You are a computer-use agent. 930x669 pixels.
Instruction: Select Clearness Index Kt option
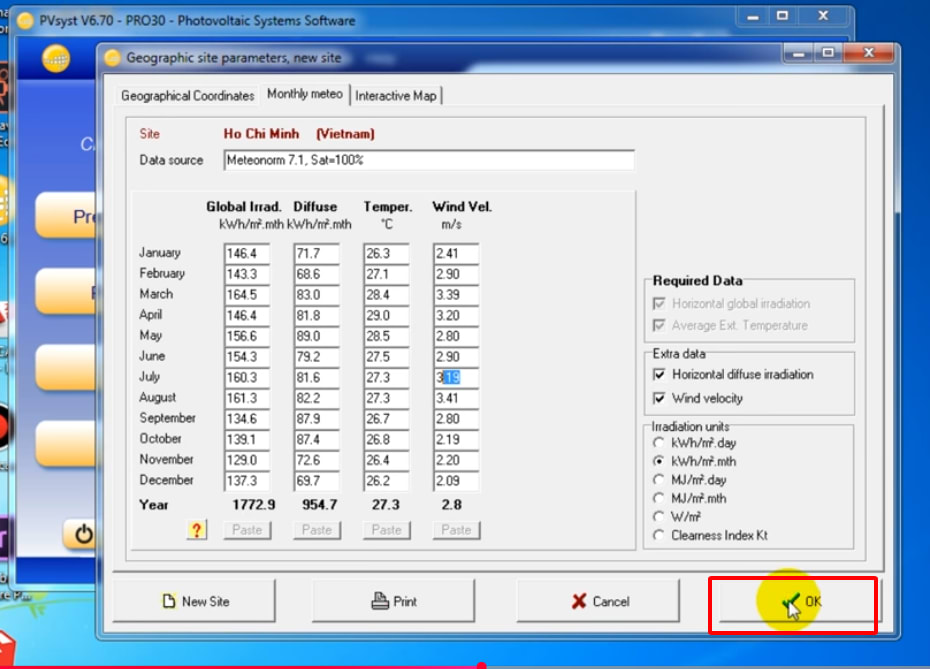point(658,535)
